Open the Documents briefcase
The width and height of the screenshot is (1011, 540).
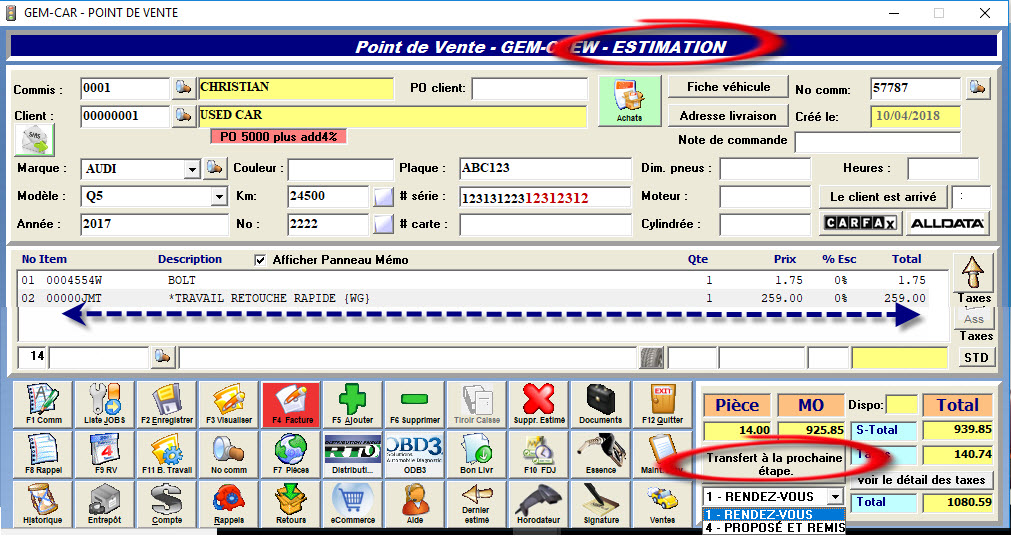(x=600, y=404)
